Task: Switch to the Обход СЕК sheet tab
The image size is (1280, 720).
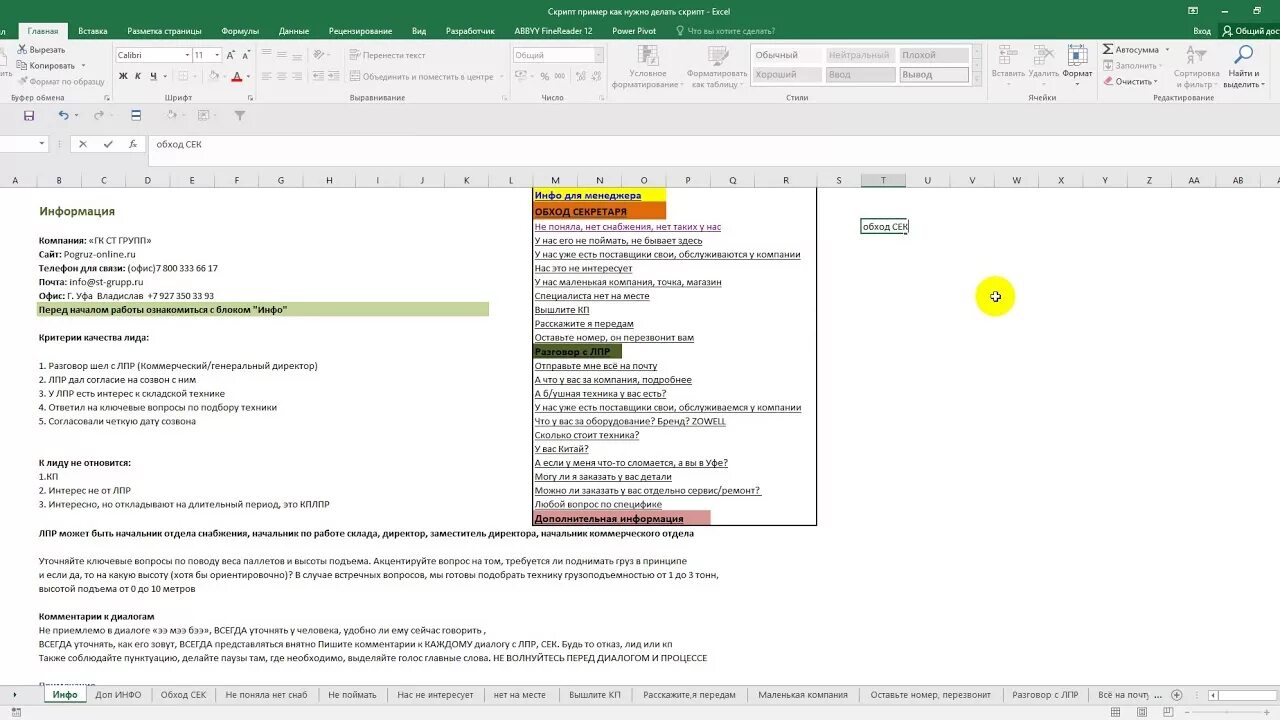Action: [x=183, y=694]
